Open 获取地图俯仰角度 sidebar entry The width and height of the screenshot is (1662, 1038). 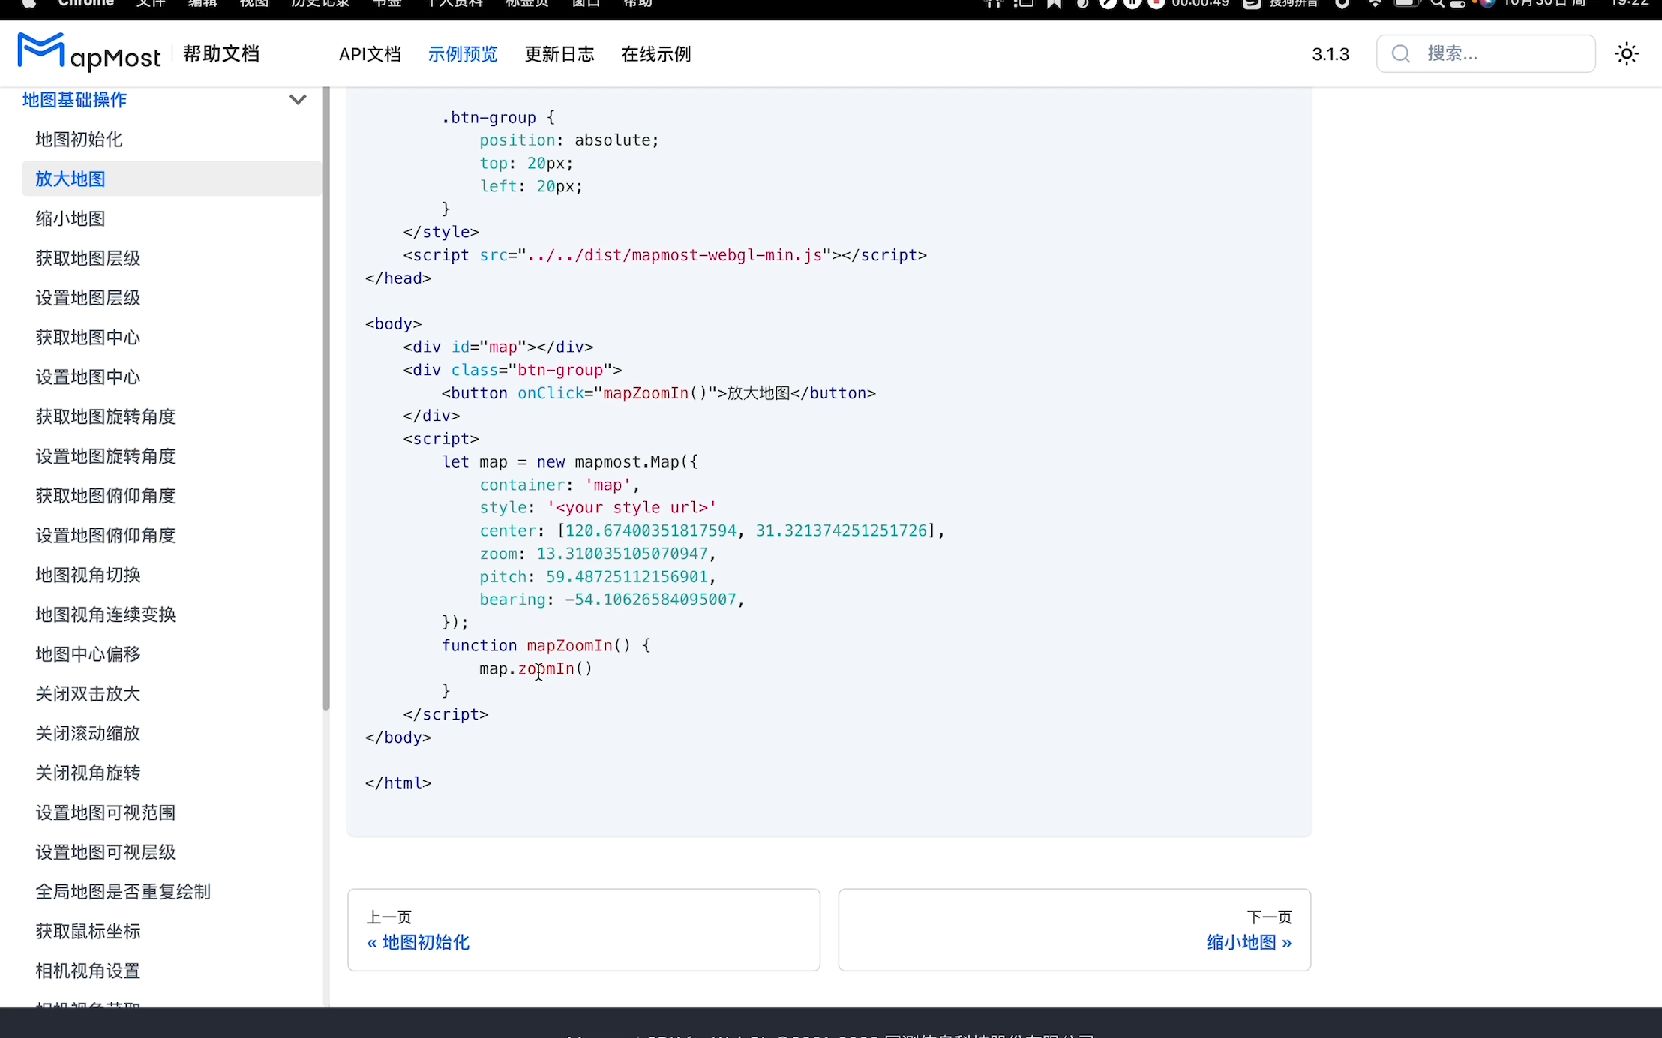pos(106,496)
